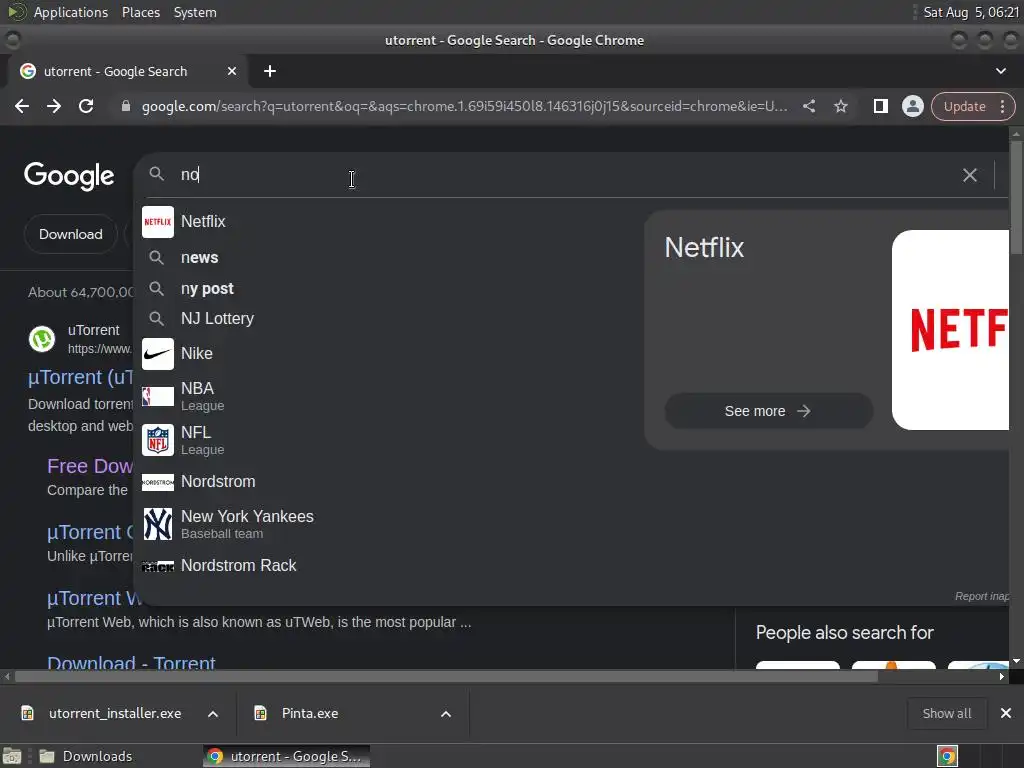Share this page via share icon
The image size is (1024, 768).
(808, 106)
